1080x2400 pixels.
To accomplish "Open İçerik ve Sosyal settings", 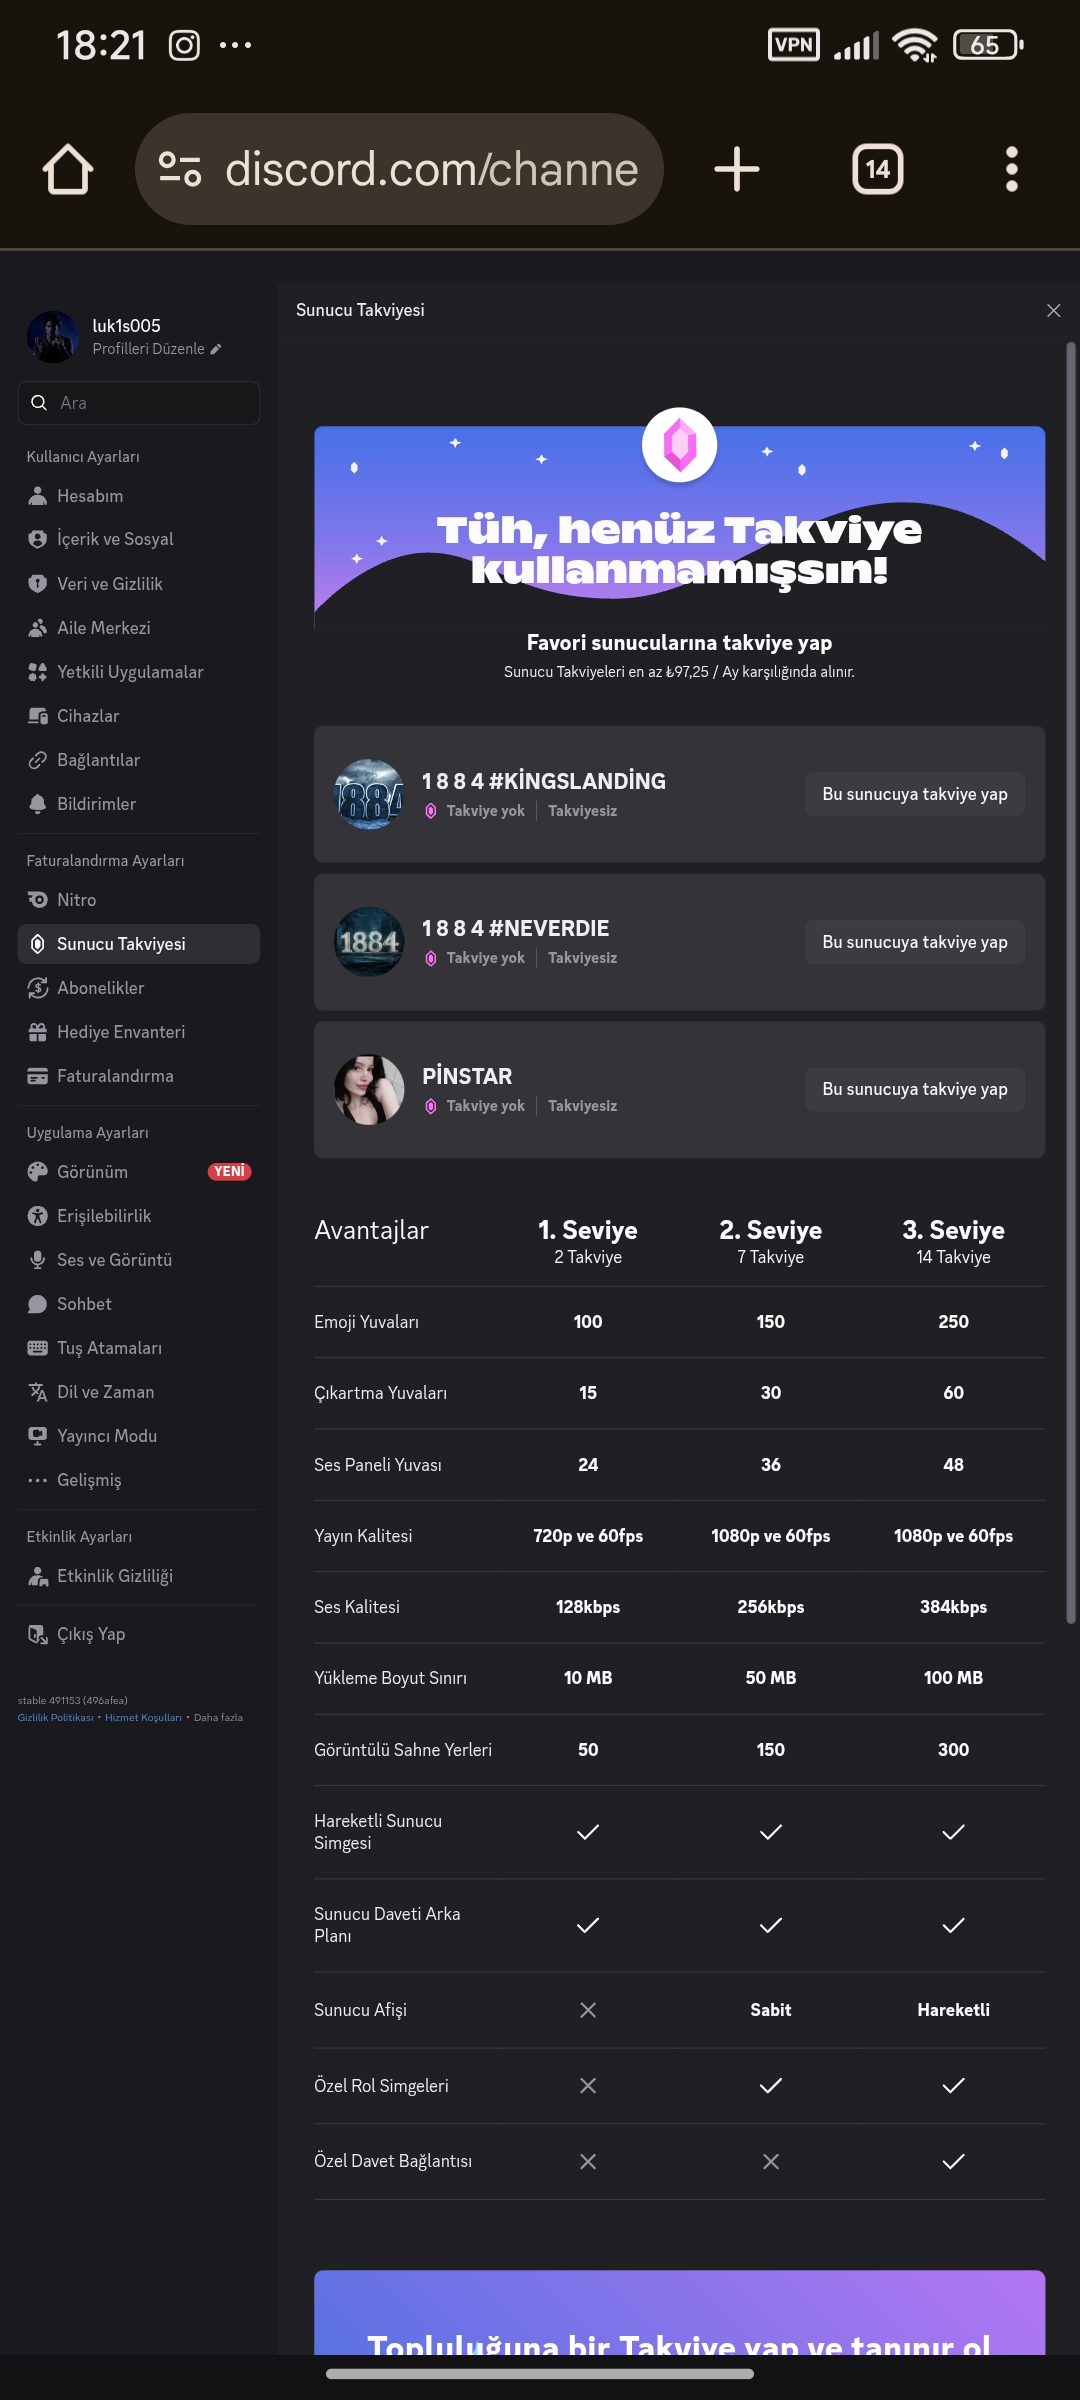I will (x=139, y=539).
